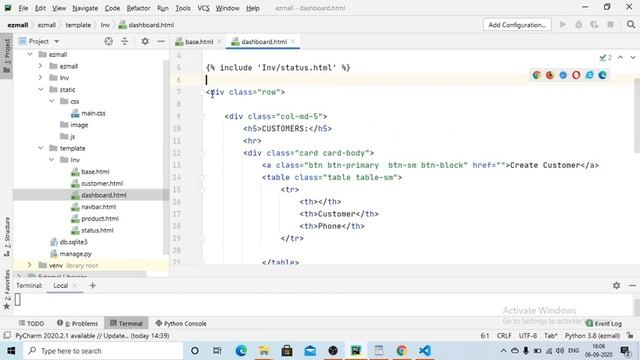Click inspection check mark indicator

pos(605,58)
